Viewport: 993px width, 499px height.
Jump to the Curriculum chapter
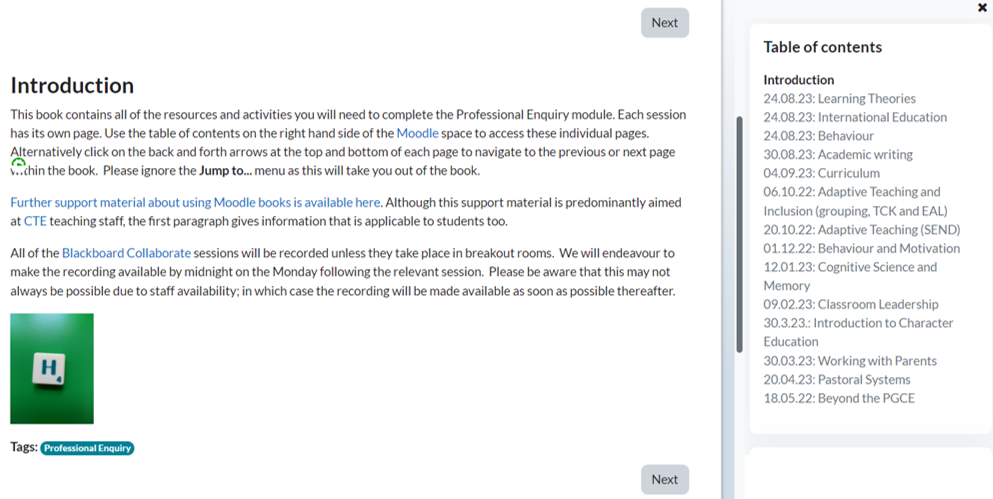click(821, 173)
